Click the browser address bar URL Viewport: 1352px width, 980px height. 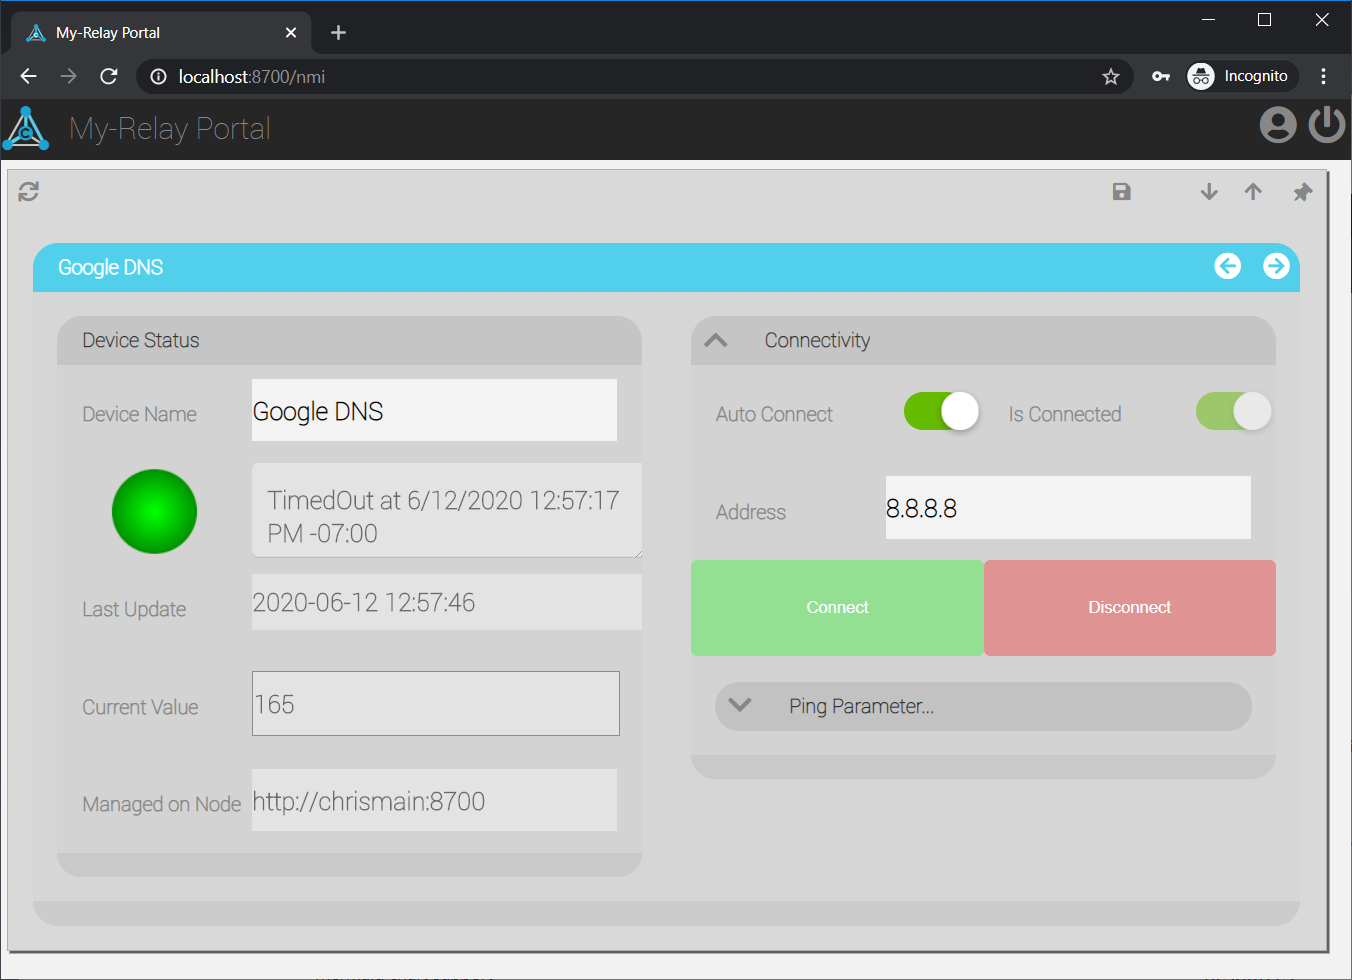pos(252,76)
